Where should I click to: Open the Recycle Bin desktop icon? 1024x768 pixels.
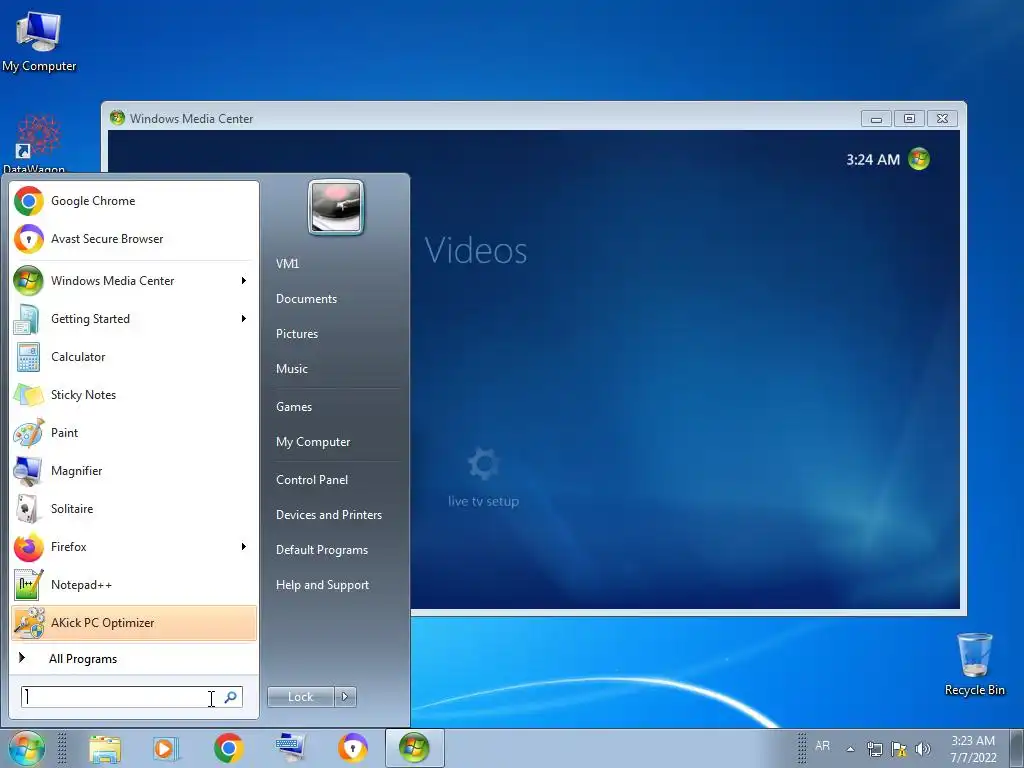(x=974, y=664)
